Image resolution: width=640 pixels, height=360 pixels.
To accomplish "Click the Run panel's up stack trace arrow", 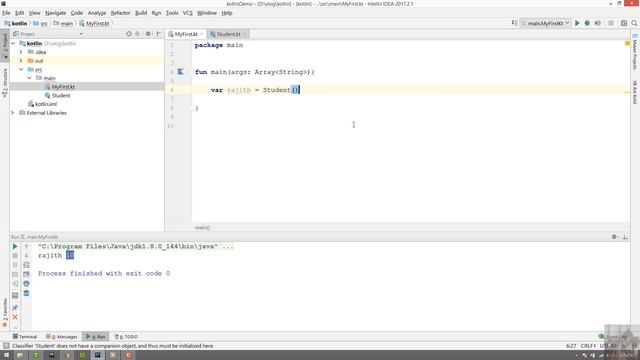I will [26, 247].
